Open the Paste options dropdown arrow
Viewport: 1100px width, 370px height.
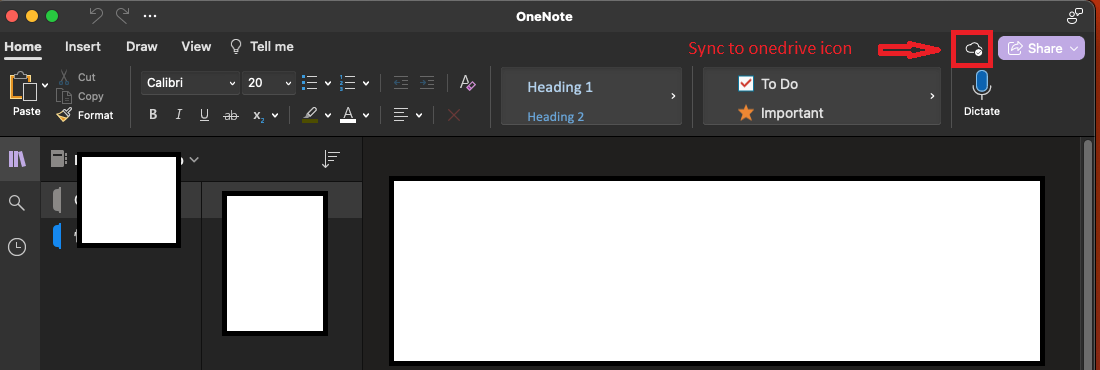pyautogui.click(x=45, y=86)
